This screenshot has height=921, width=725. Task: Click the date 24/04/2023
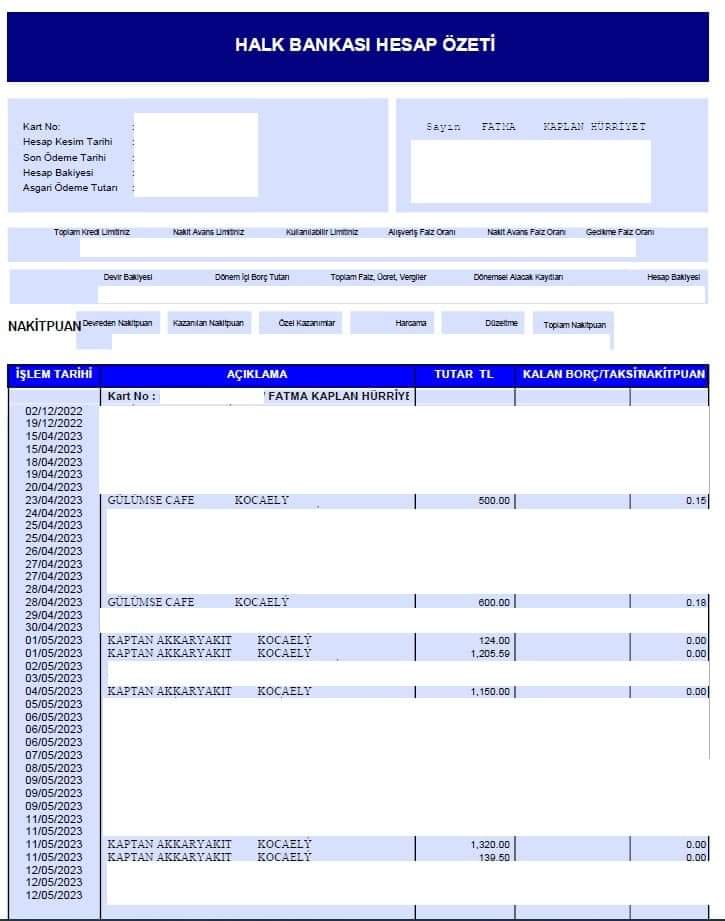pyautogui.click(x=54, y=513)
